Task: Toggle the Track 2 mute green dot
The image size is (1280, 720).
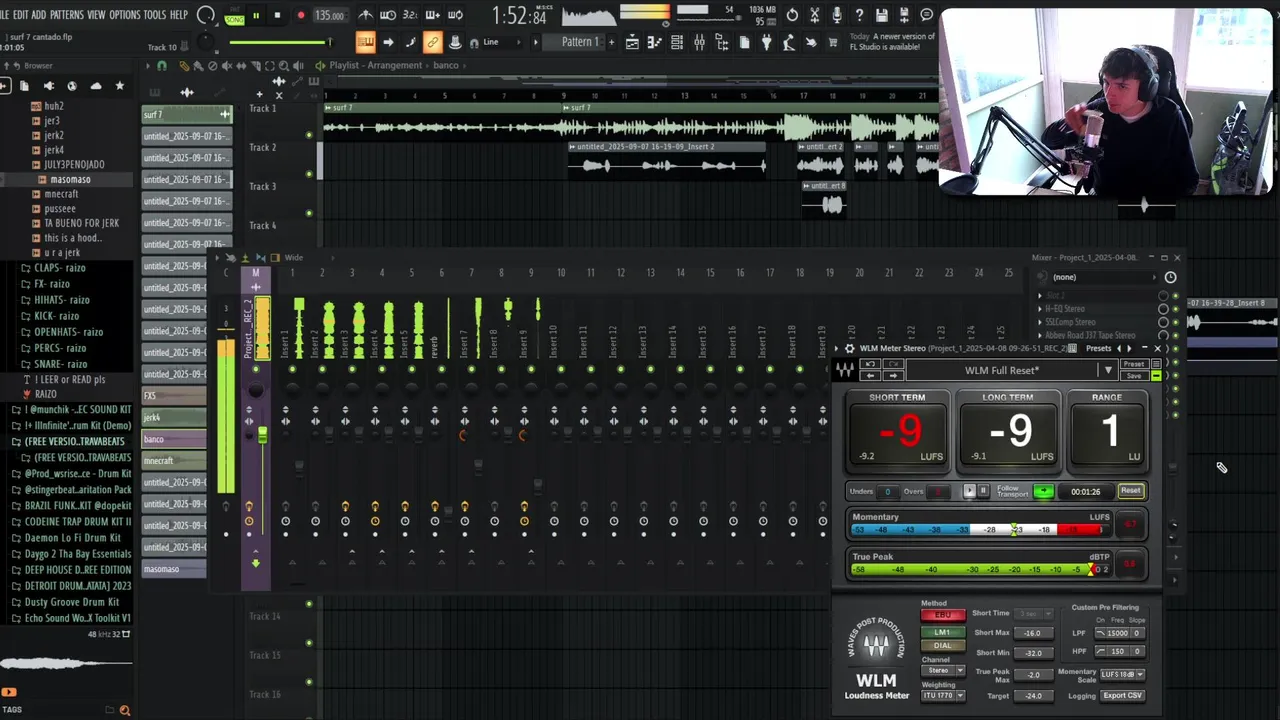Action: (x=309, y=174)
